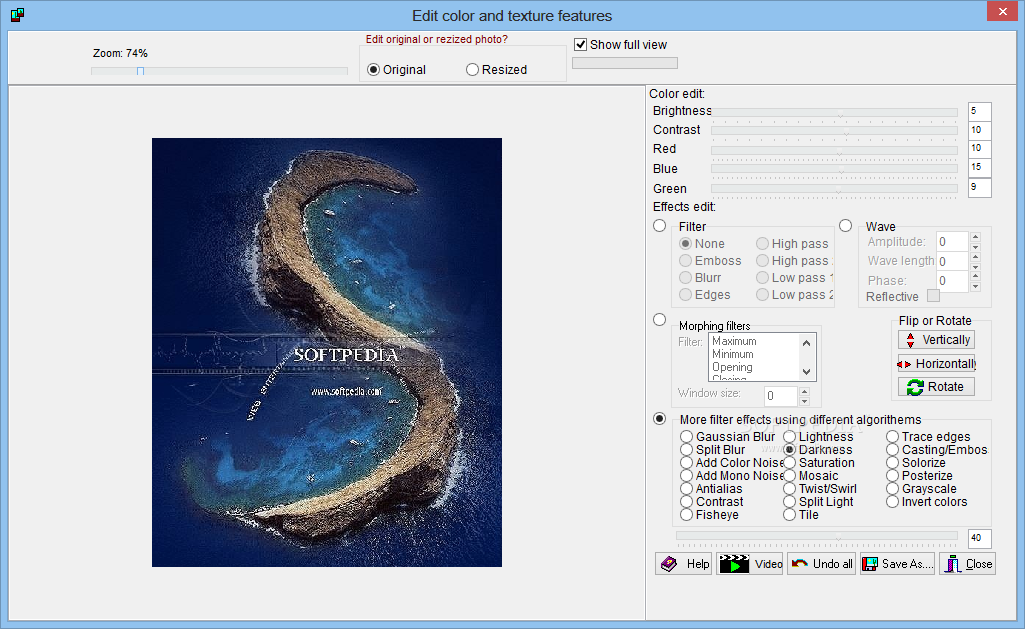
Task: Click the undo arrow icon on Undo all
Action: pyautogui.click(x=800, y=564)
